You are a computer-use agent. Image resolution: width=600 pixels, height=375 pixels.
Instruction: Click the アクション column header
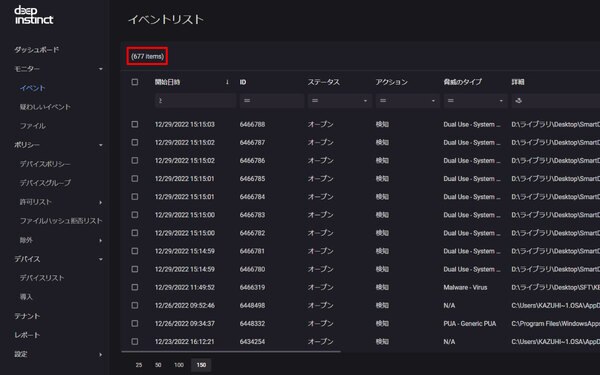[x=391, y=82]
